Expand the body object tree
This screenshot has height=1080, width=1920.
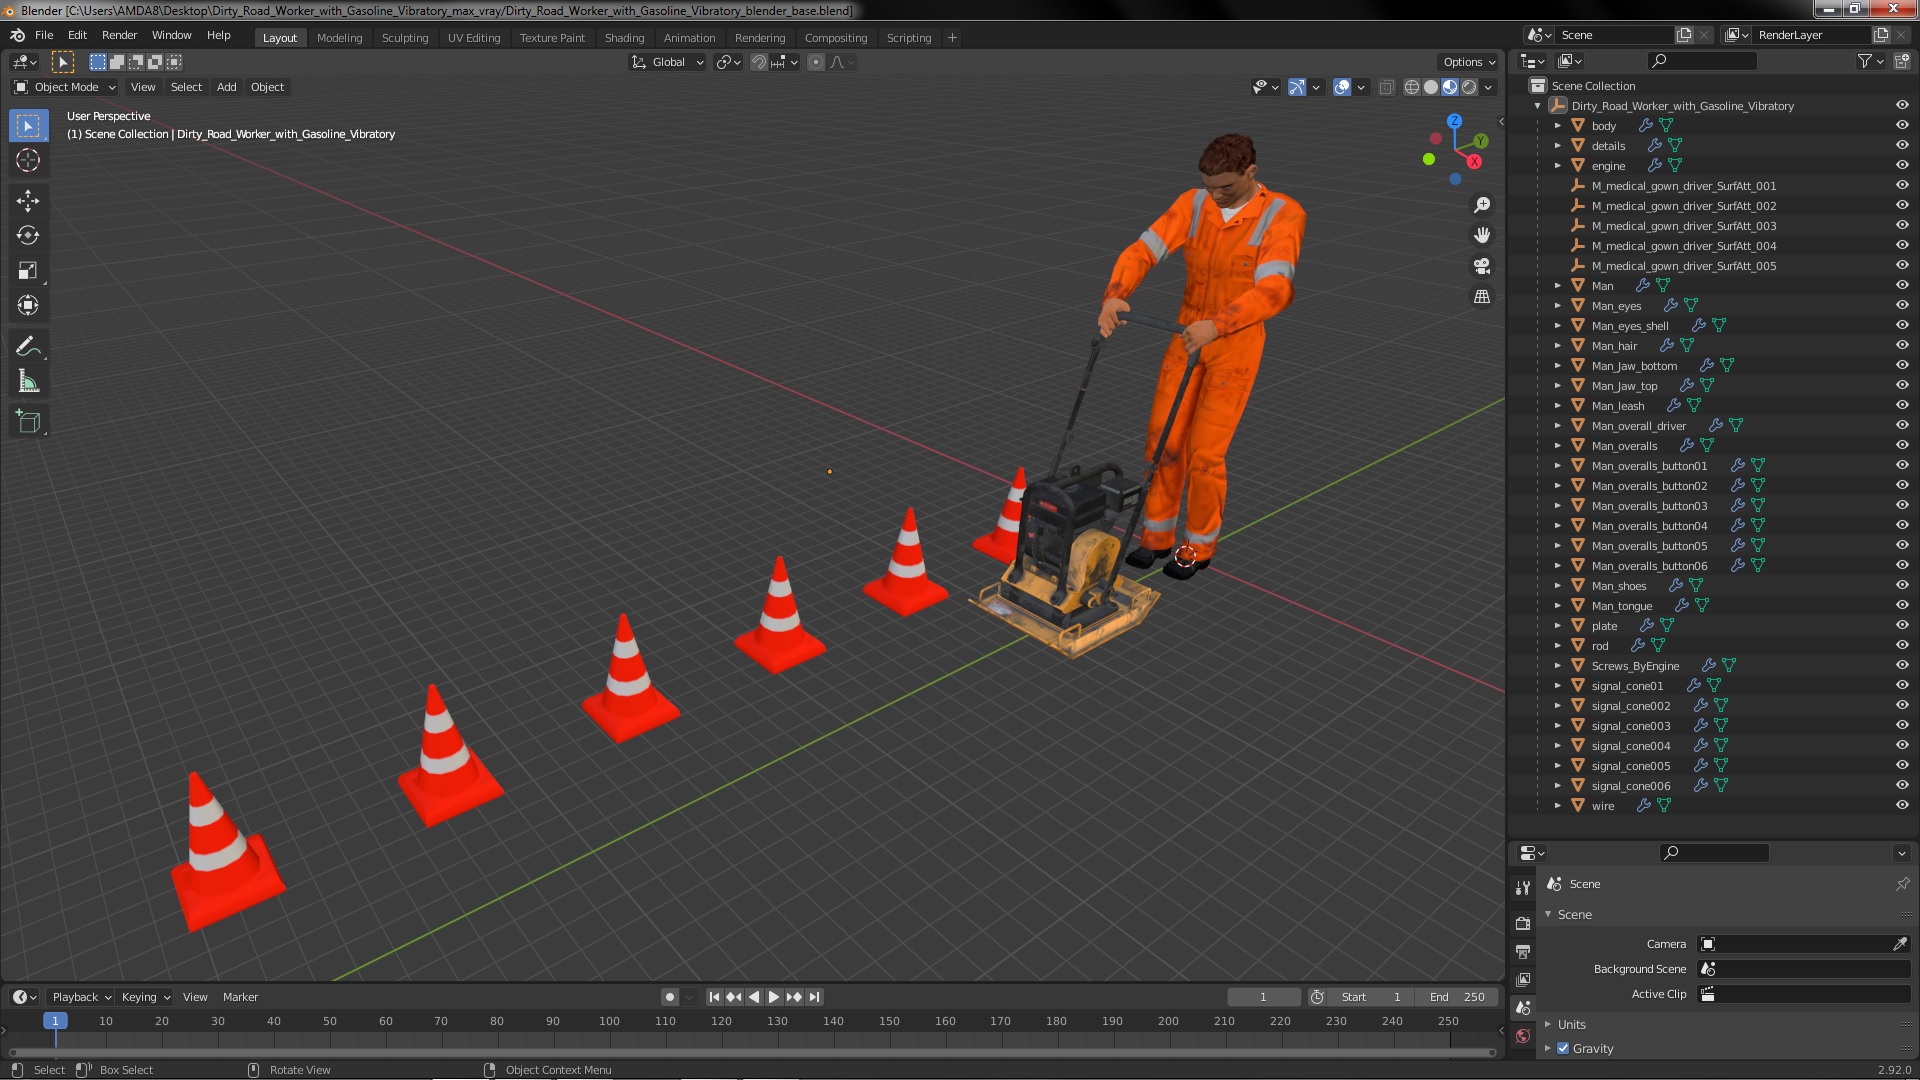click(1558, 126)
